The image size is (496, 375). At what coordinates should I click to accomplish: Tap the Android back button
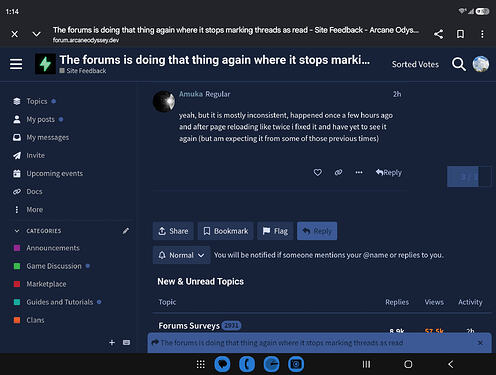click(x=451, y=364)
